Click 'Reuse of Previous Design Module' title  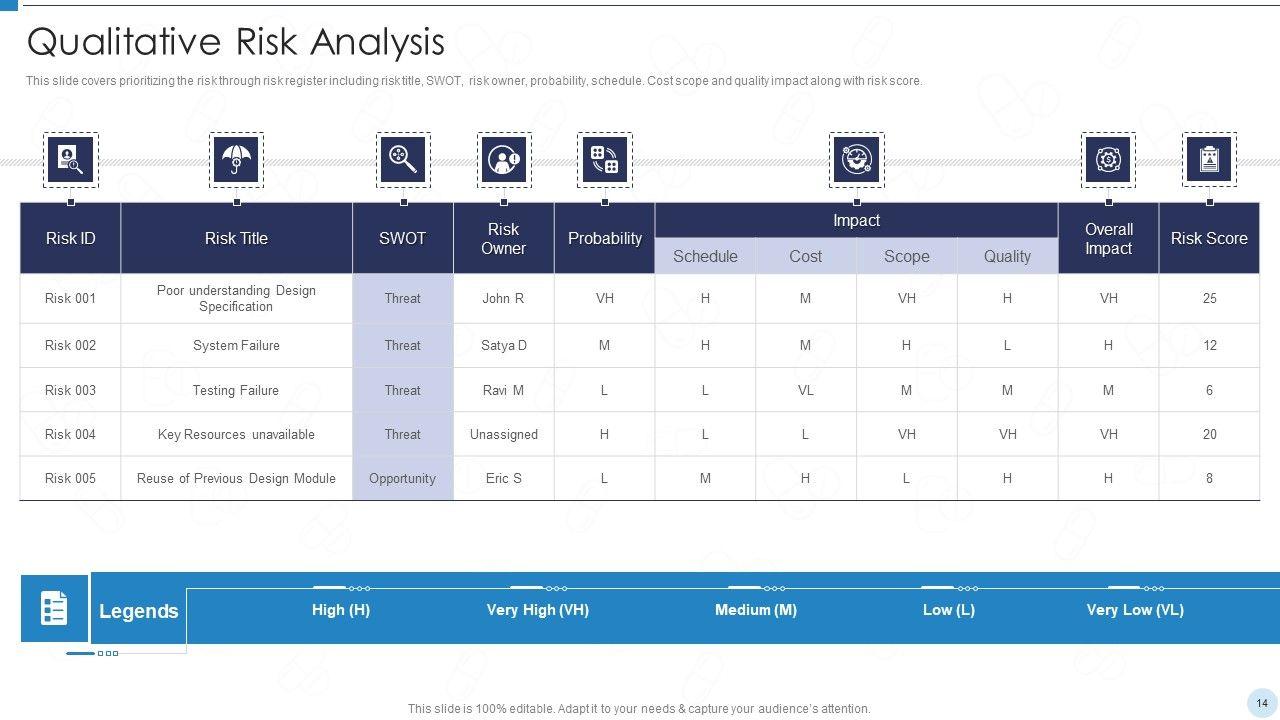tap(236, 478)
